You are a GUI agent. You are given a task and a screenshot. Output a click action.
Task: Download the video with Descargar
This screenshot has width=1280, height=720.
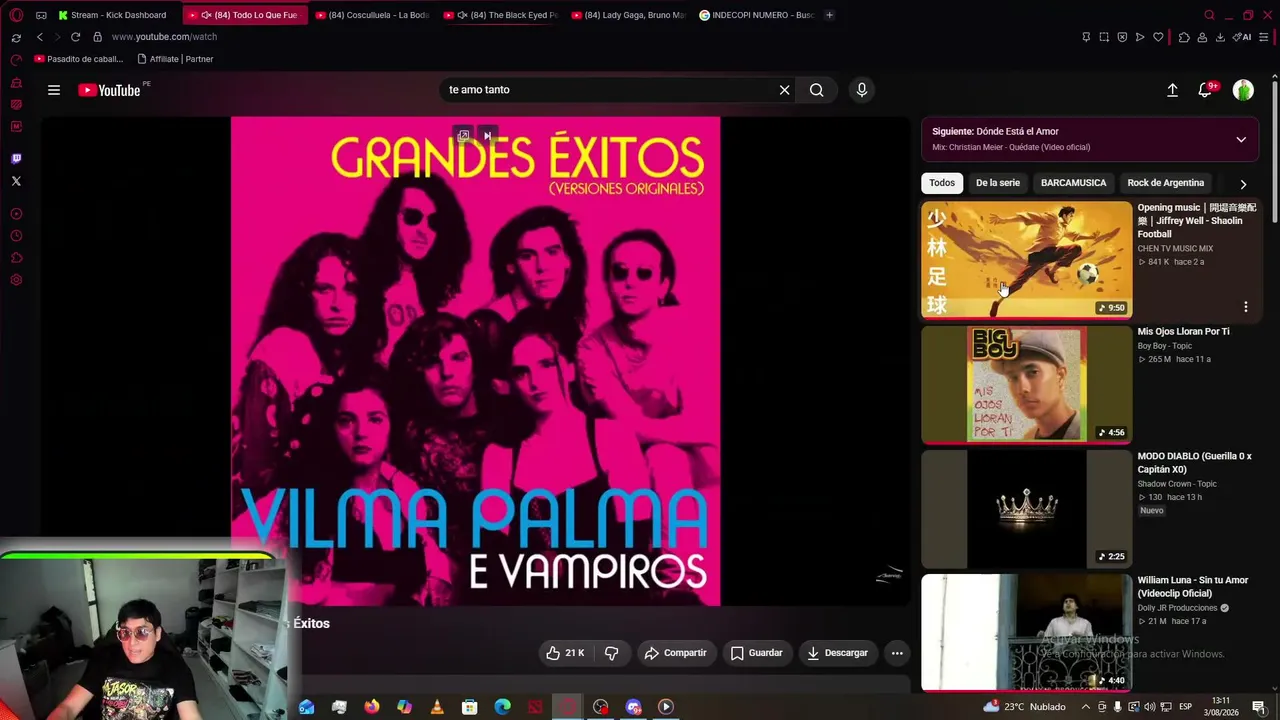[838, 653]
